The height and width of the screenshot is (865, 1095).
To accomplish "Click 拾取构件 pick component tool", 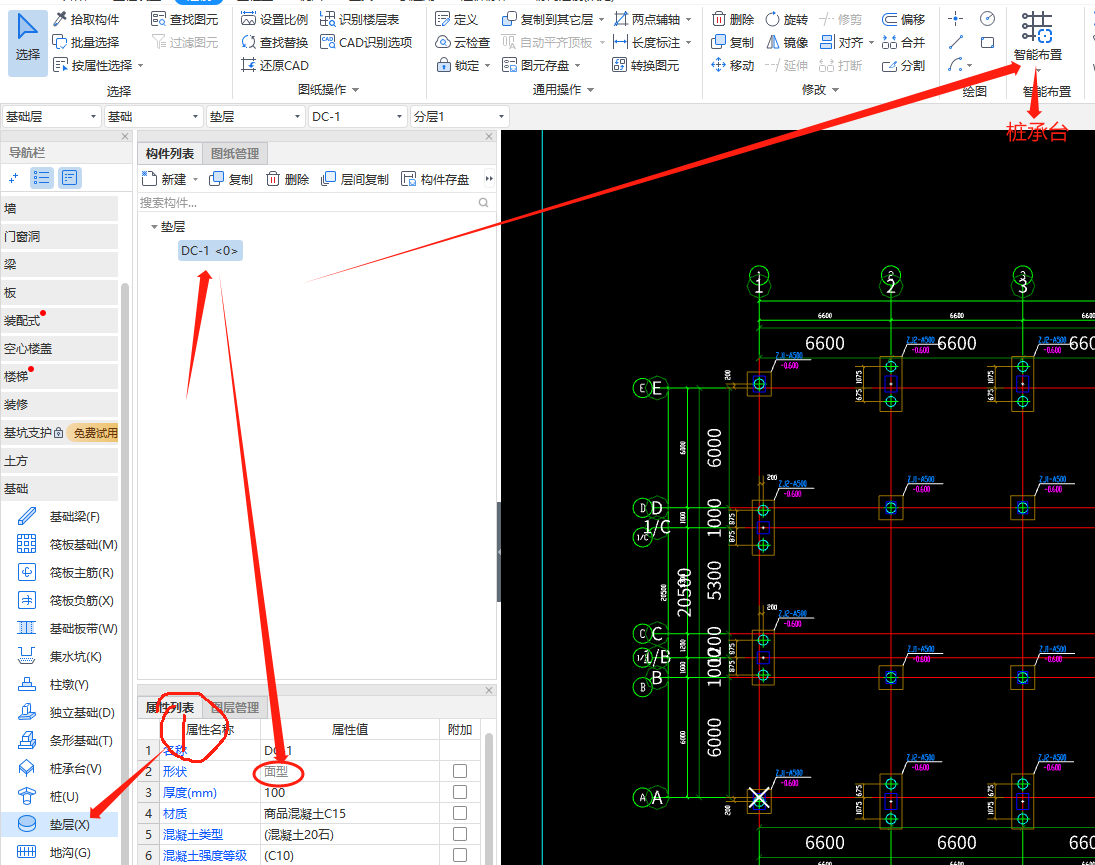I will tap(87, 20).
